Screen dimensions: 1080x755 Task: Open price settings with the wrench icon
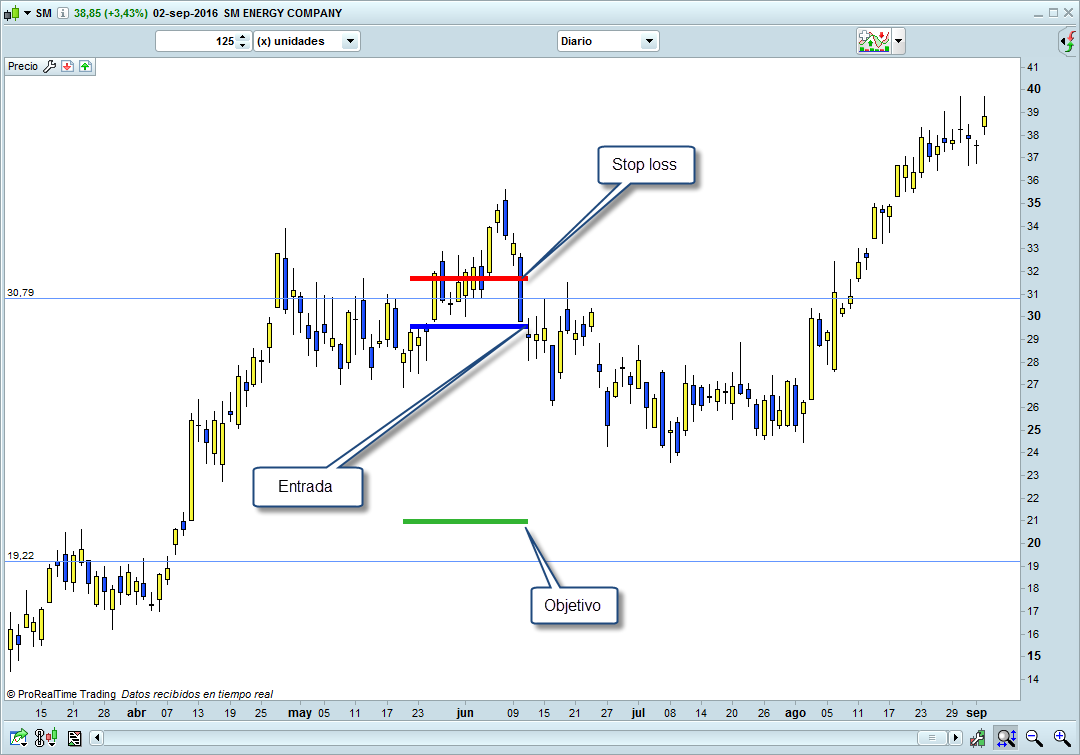(48, 66)
